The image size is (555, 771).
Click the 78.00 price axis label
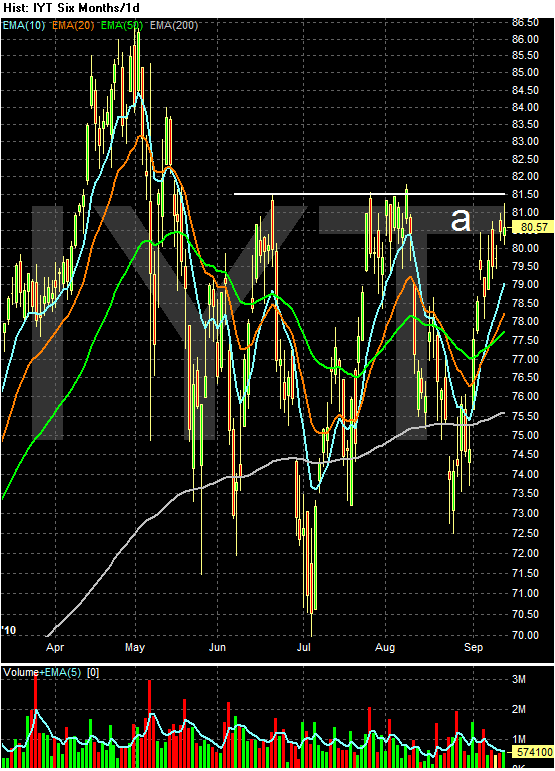click(x=526, y=321)
